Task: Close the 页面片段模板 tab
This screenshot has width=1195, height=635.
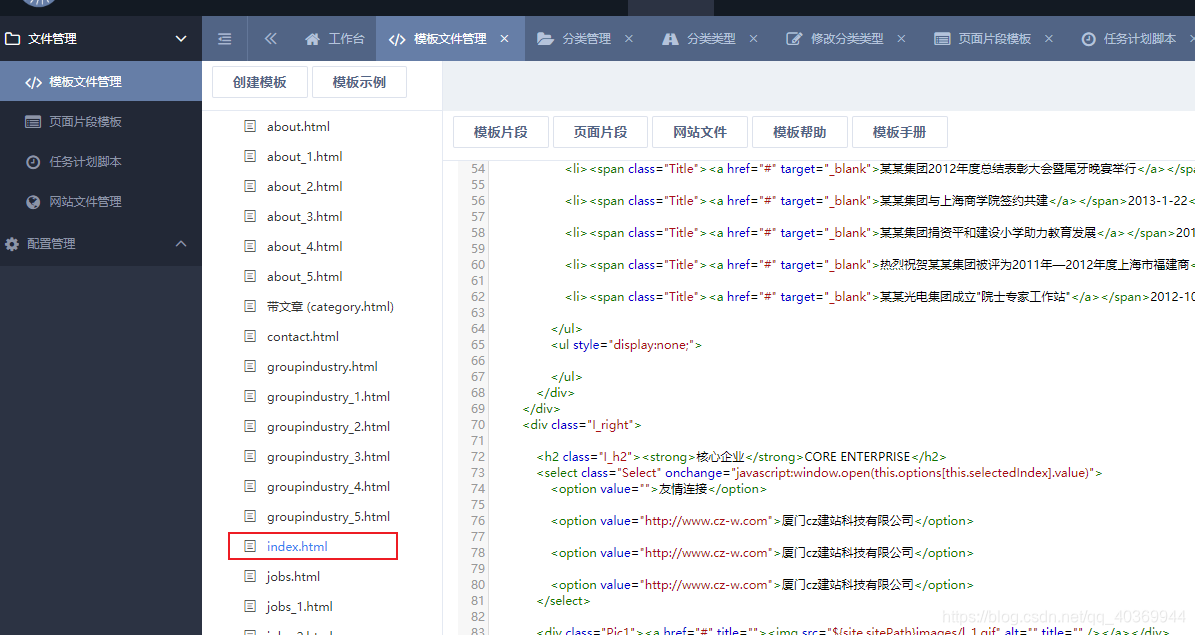Action: coord(1049,39)
